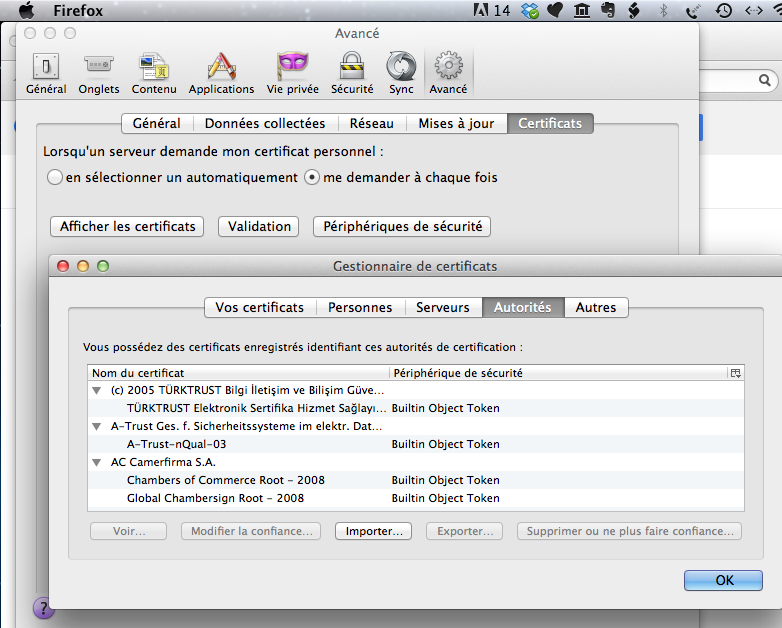The image size is (782, 628).
Task: Open the Firefox menu in menu bar
Action: (x=78, y=10)
